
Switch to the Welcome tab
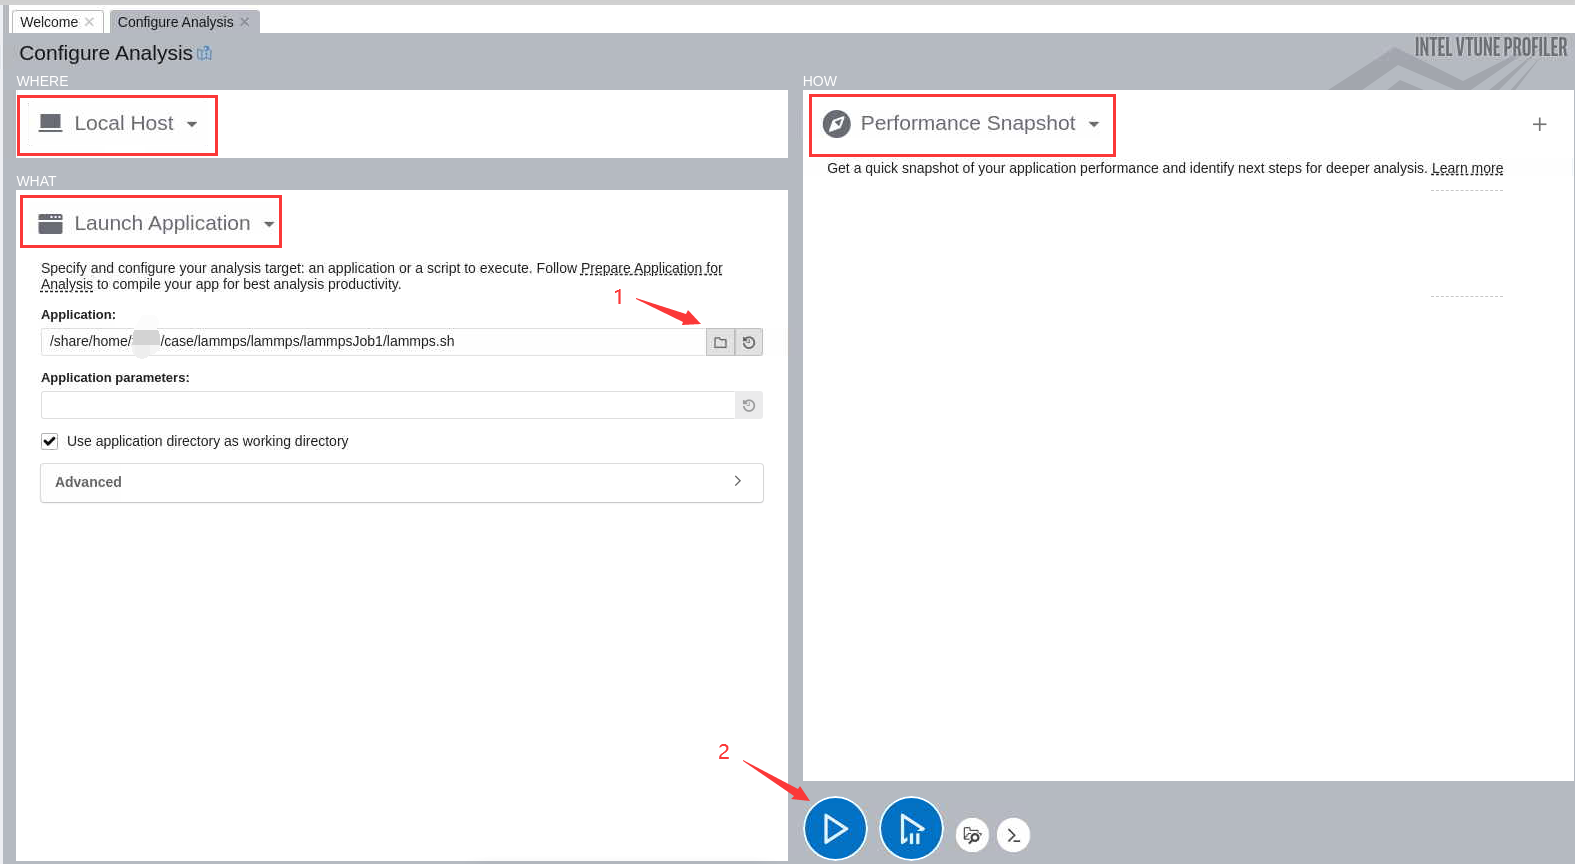pyautogui.click(x=49, y=22)
